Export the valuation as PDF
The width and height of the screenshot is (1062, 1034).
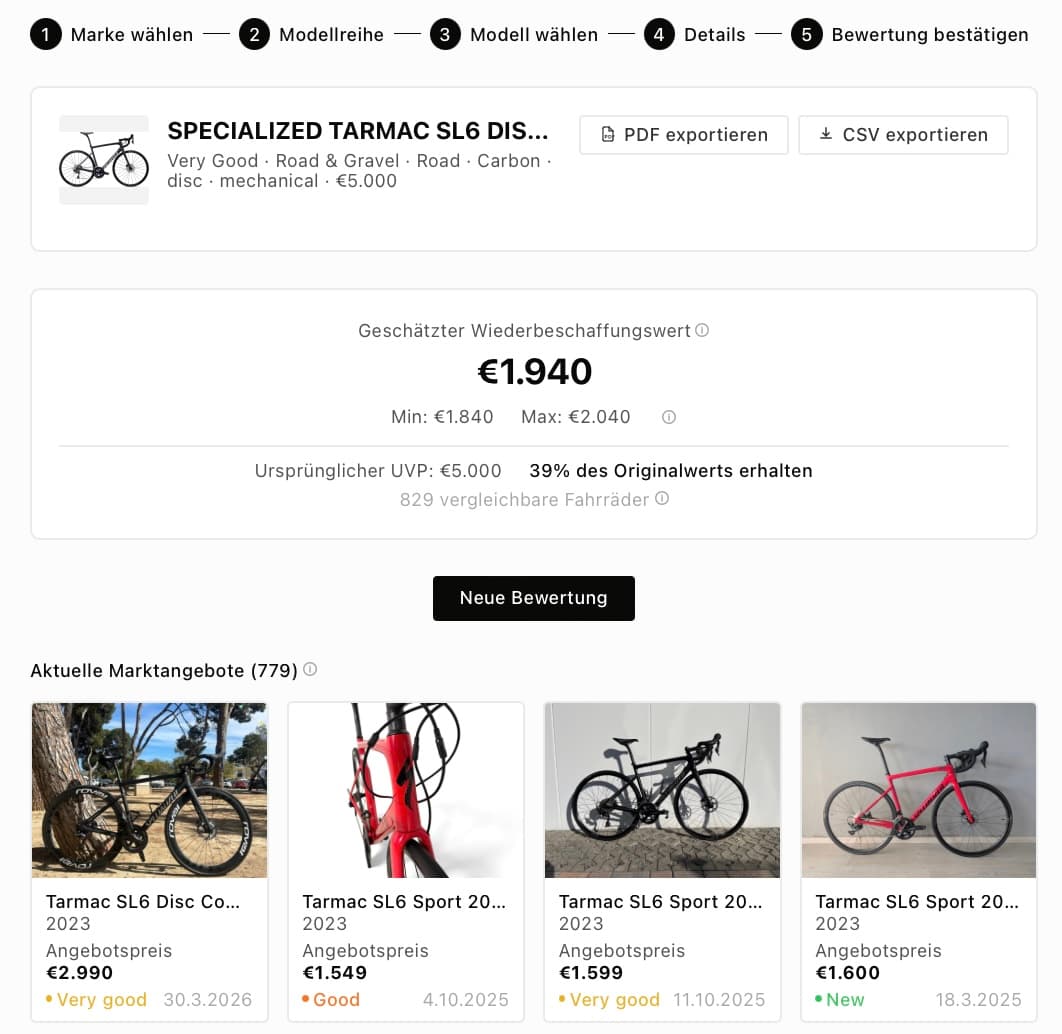684,135
